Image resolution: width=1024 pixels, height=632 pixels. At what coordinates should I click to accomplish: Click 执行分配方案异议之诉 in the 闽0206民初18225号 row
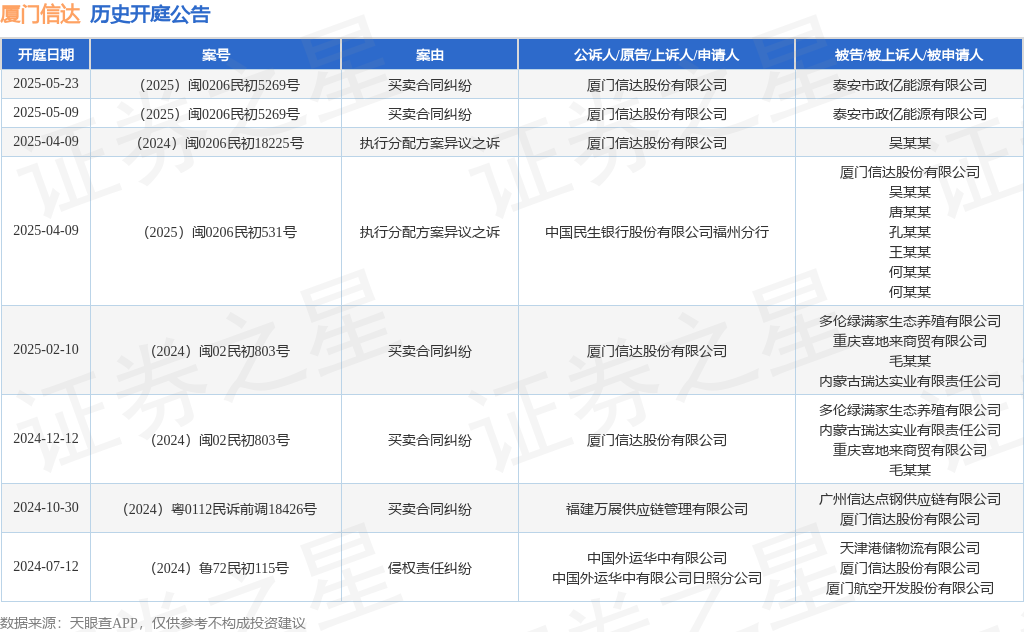(x=430, y=143)
